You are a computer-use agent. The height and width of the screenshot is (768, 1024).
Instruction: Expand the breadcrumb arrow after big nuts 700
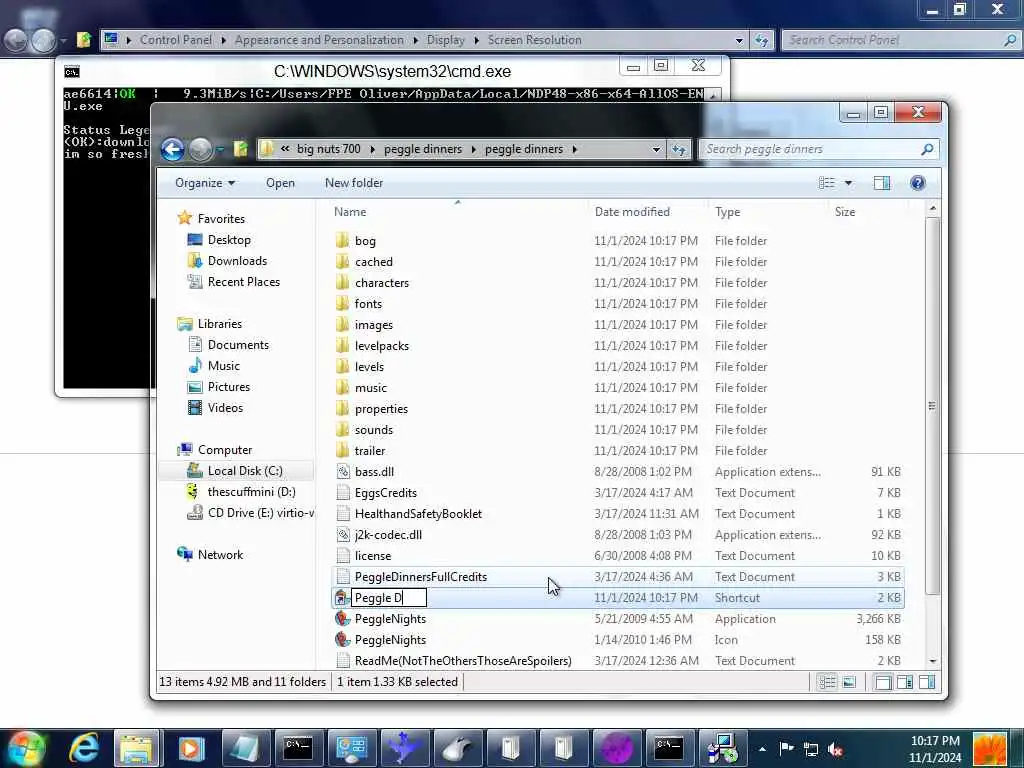point(373,149)
